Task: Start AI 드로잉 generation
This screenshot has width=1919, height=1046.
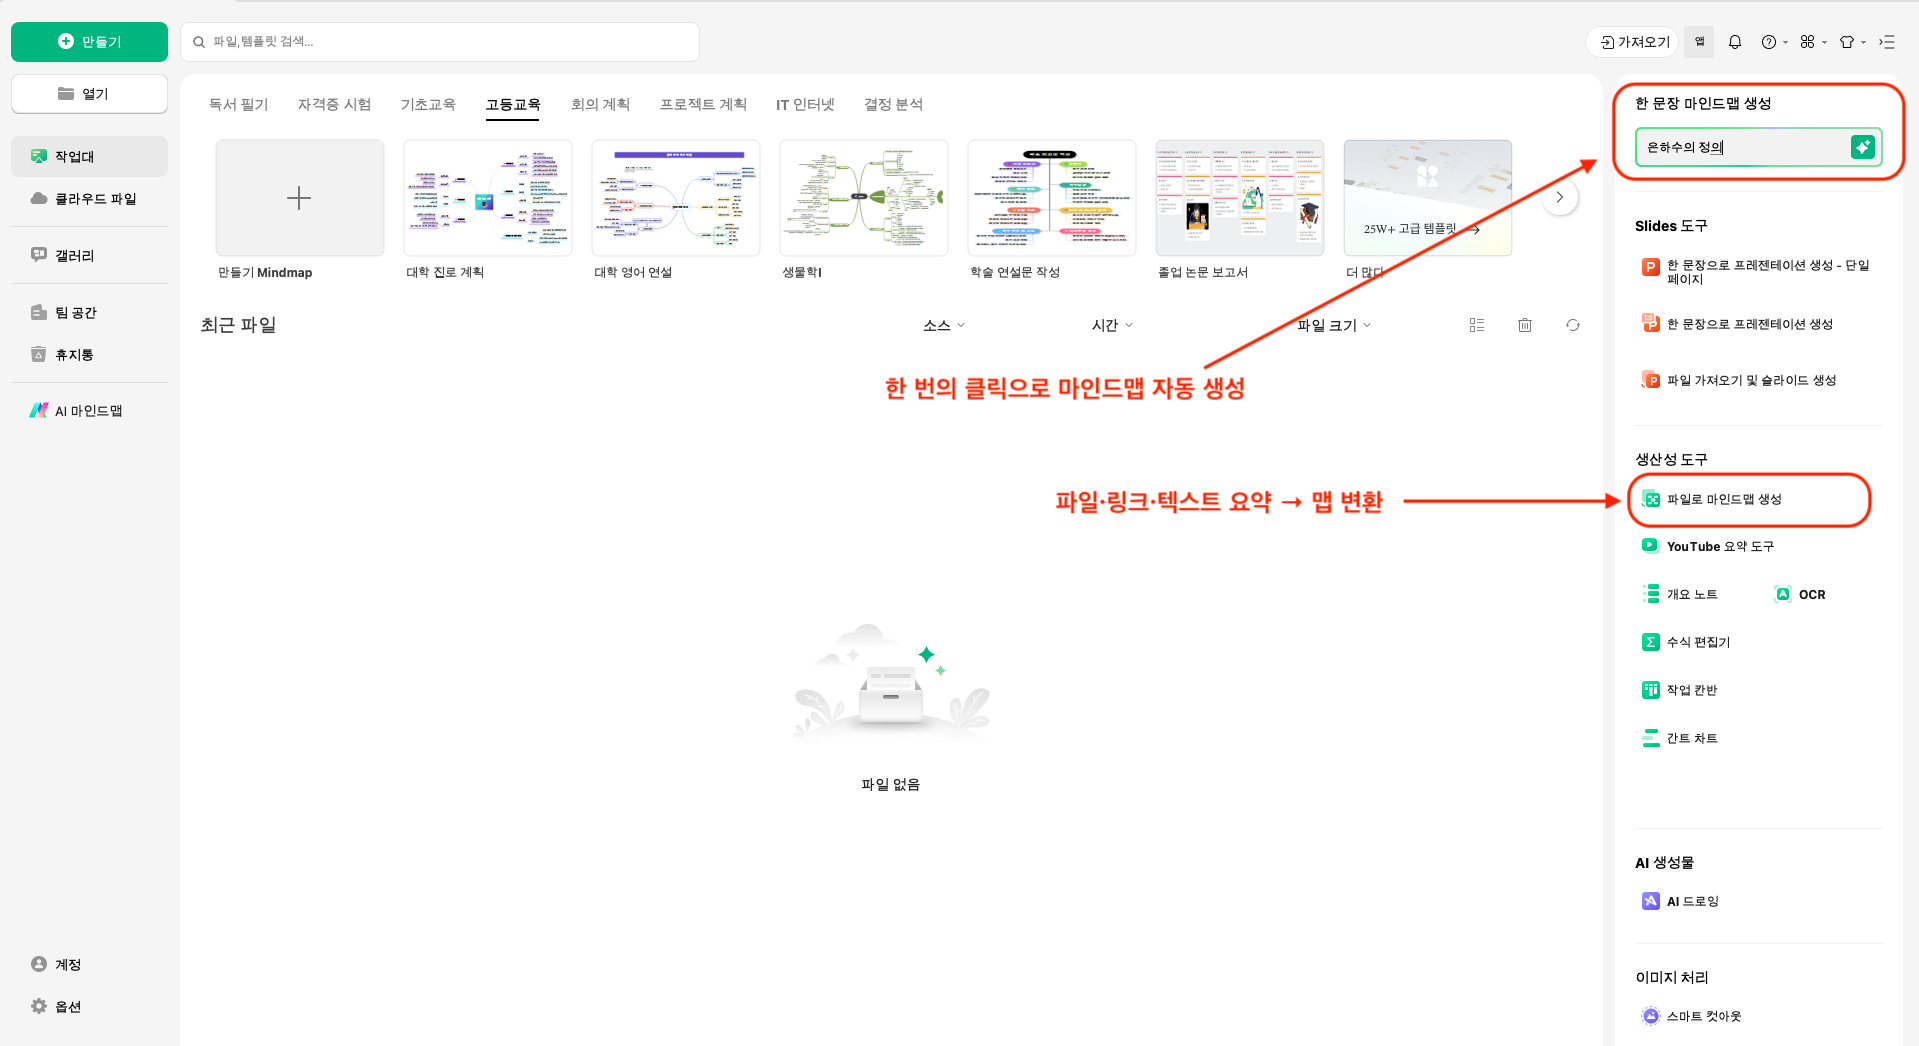Action: (1691, 900)
